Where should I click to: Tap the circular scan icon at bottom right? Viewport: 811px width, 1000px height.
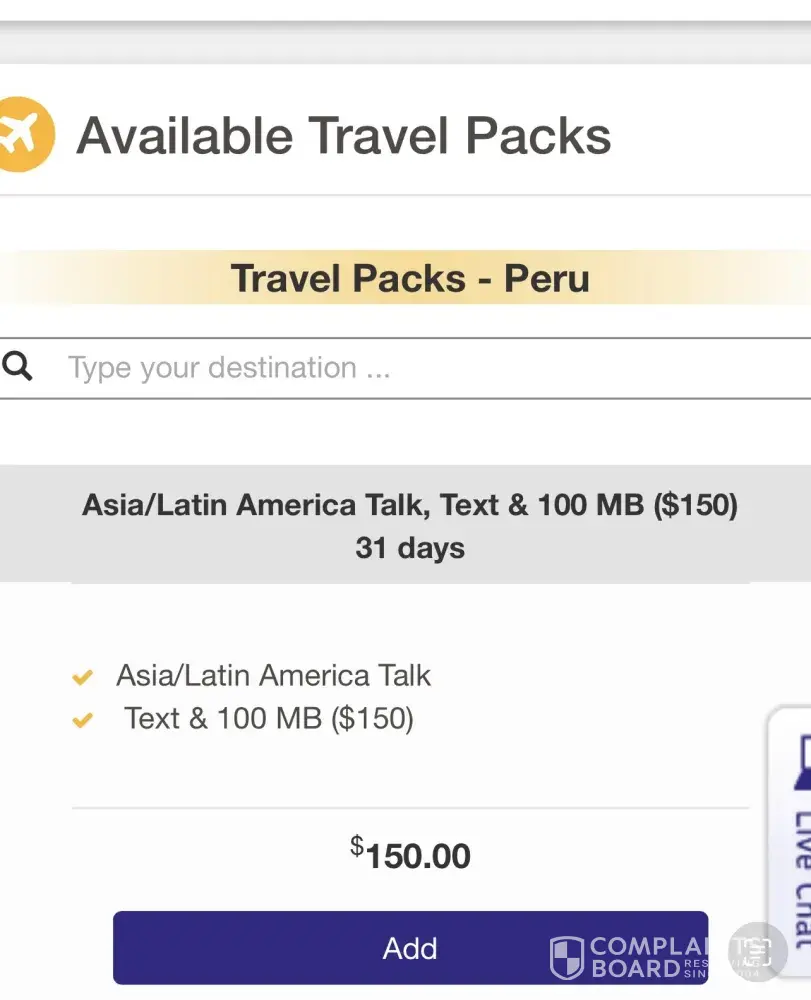tap(756, 952)
